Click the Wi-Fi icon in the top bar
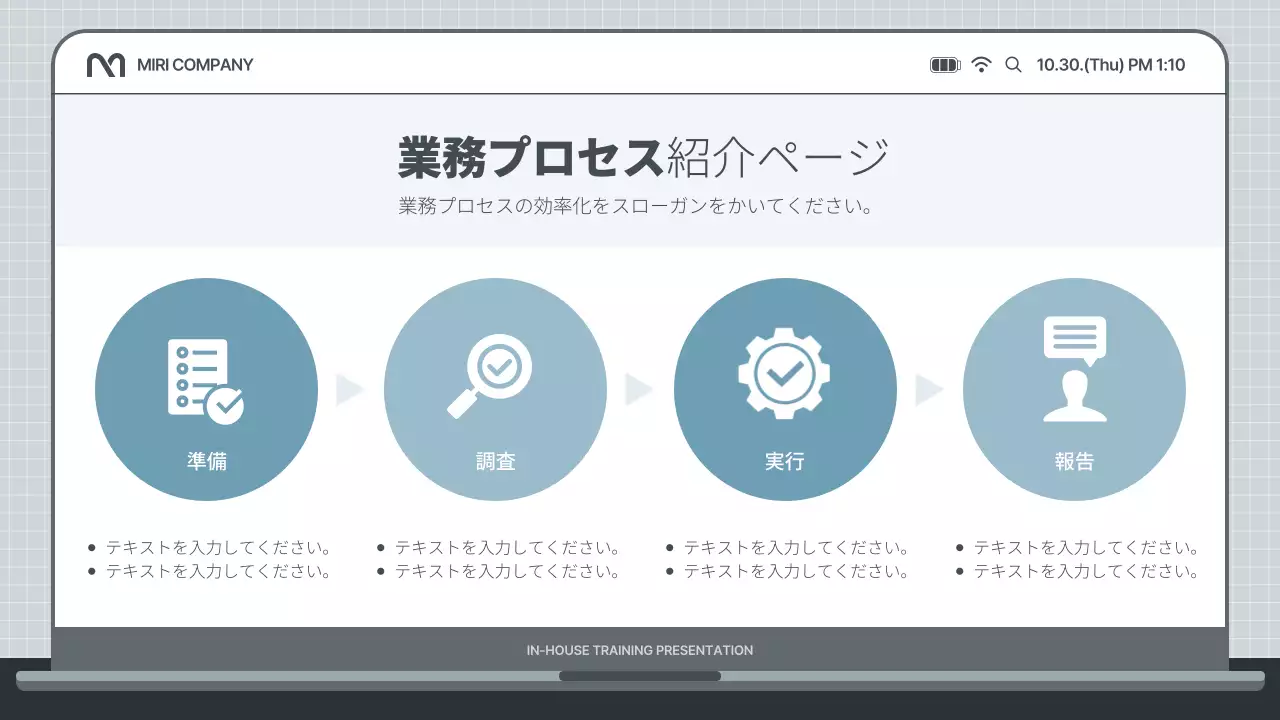This screenshot has width=1280, height=720. [x=982, y=64]
